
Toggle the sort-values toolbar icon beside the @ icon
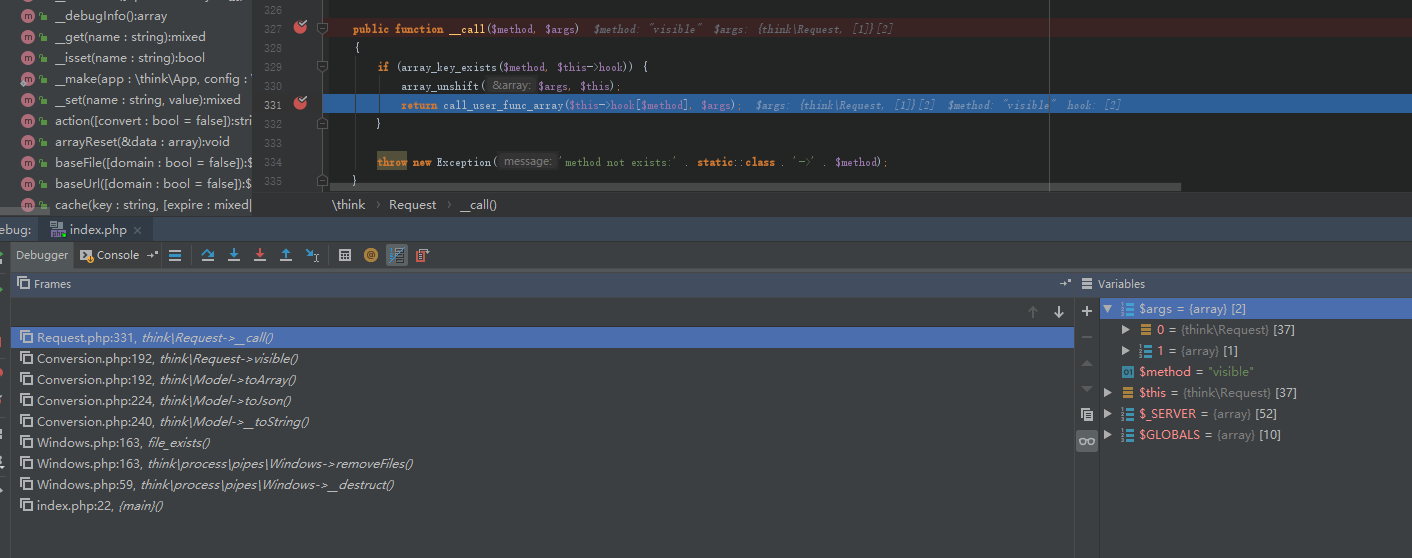coord(397,255)
